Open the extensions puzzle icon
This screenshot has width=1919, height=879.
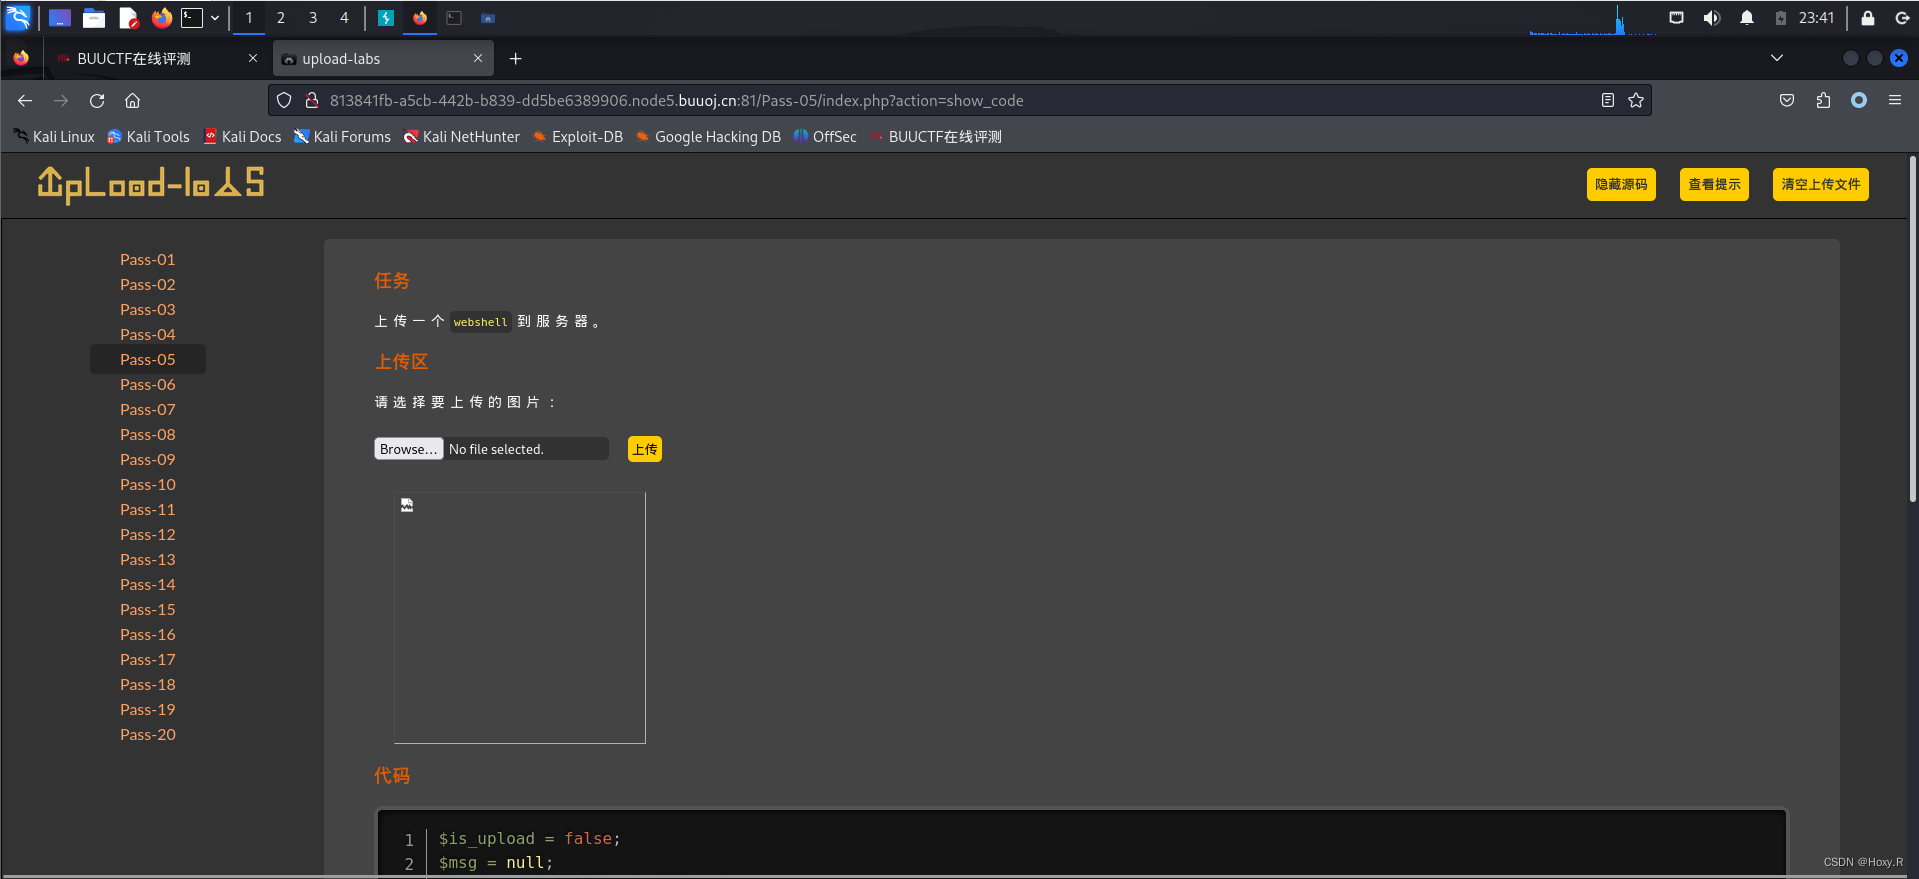(x=1823, y=100)
